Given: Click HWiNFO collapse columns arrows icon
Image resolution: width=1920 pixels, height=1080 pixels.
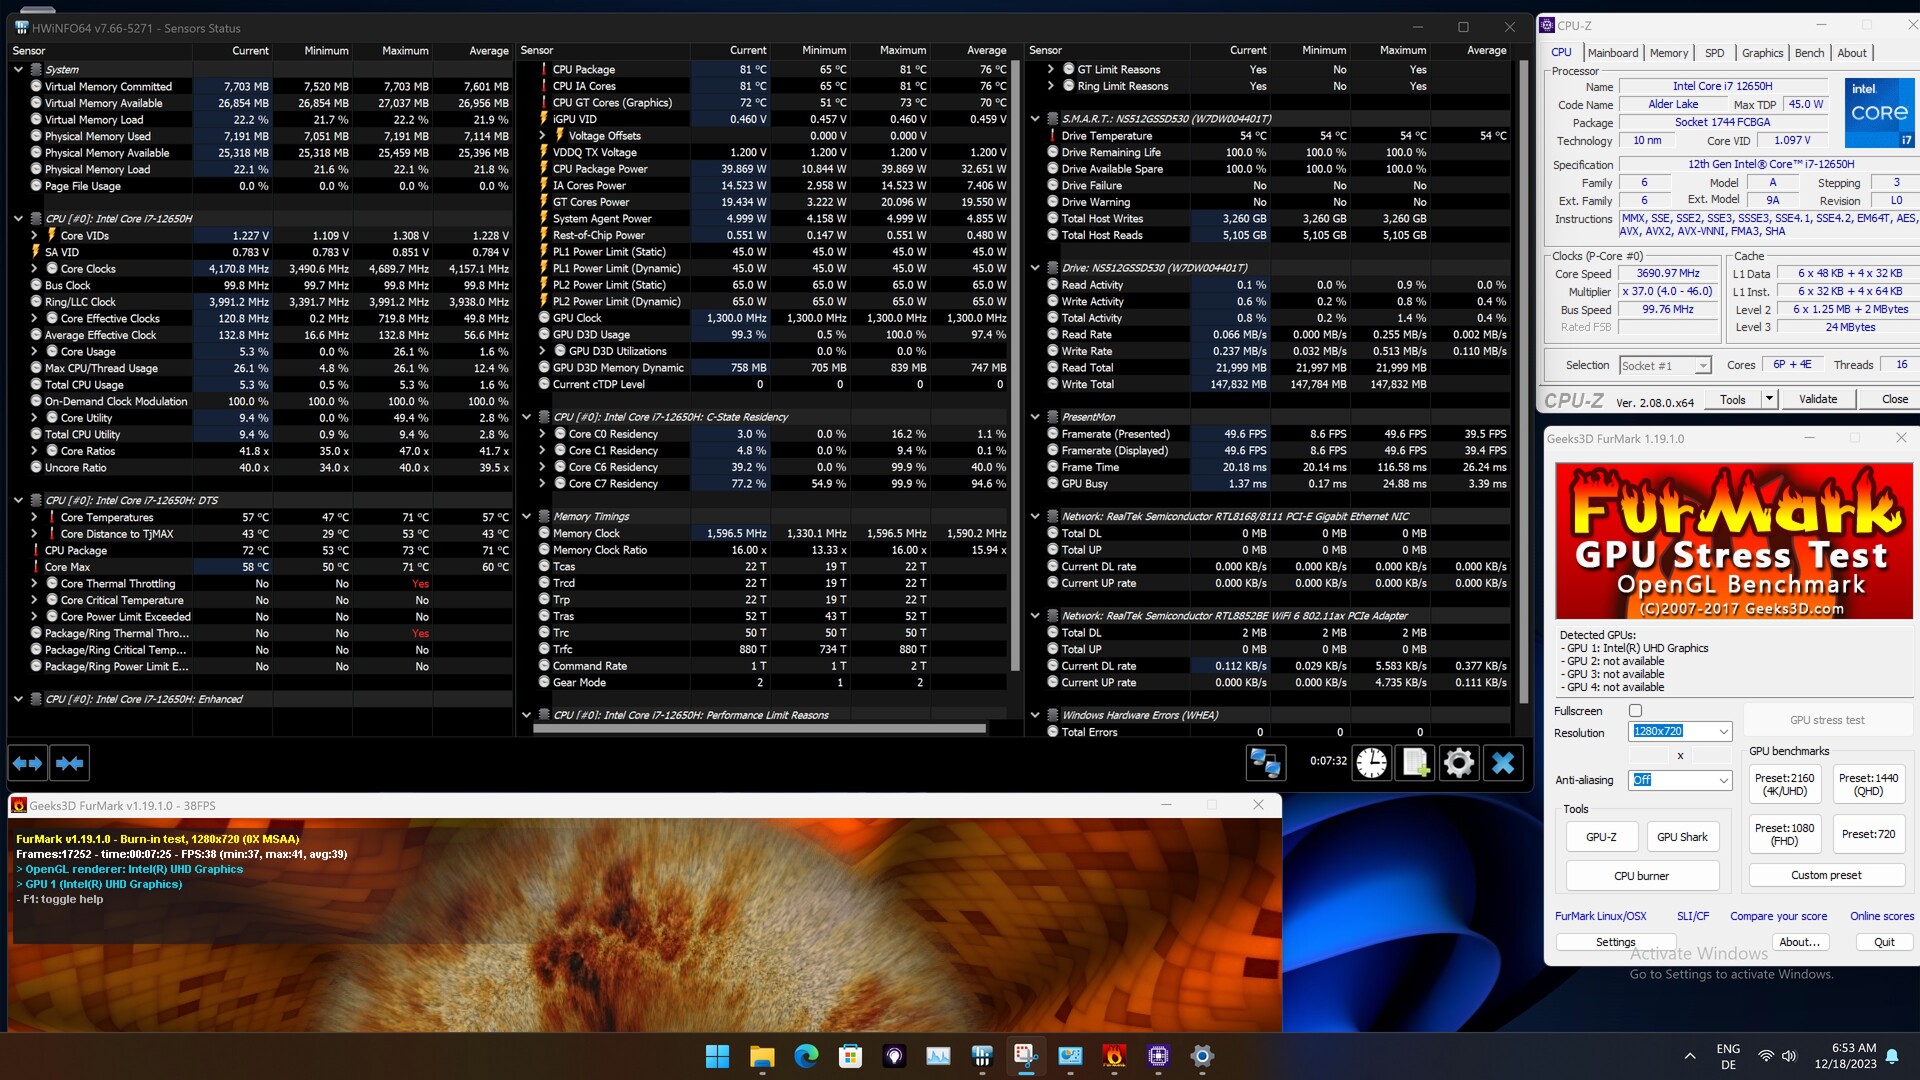Looking at the screenshot, I should [x=69, y=763].
